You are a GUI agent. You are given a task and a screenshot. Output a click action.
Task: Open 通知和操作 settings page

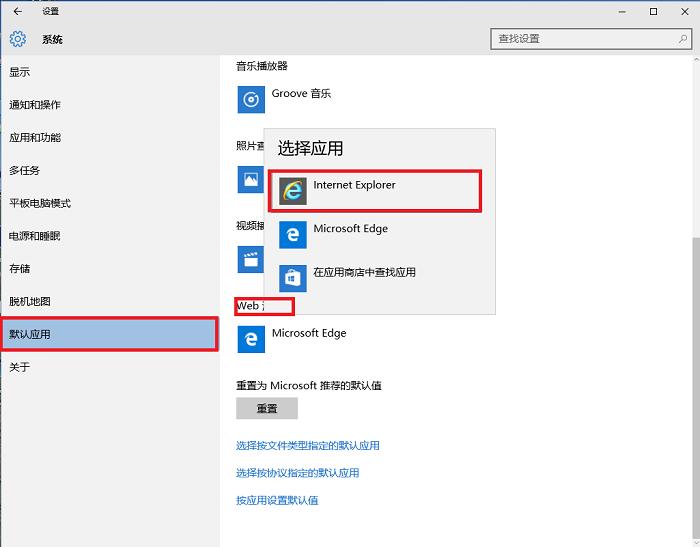coord(109,105)
